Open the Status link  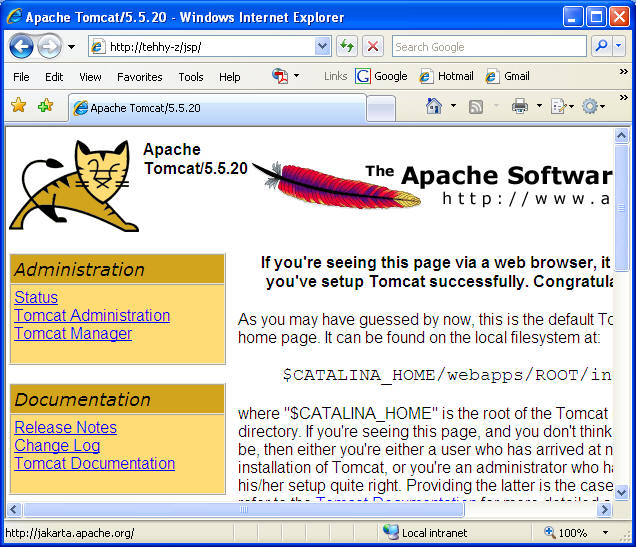(x=36, y=297)
